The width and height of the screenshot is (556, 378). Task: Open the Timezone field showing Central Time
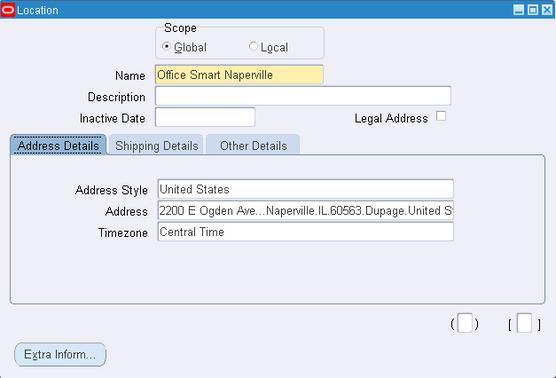pyautogui.click(x=306, y=232)
